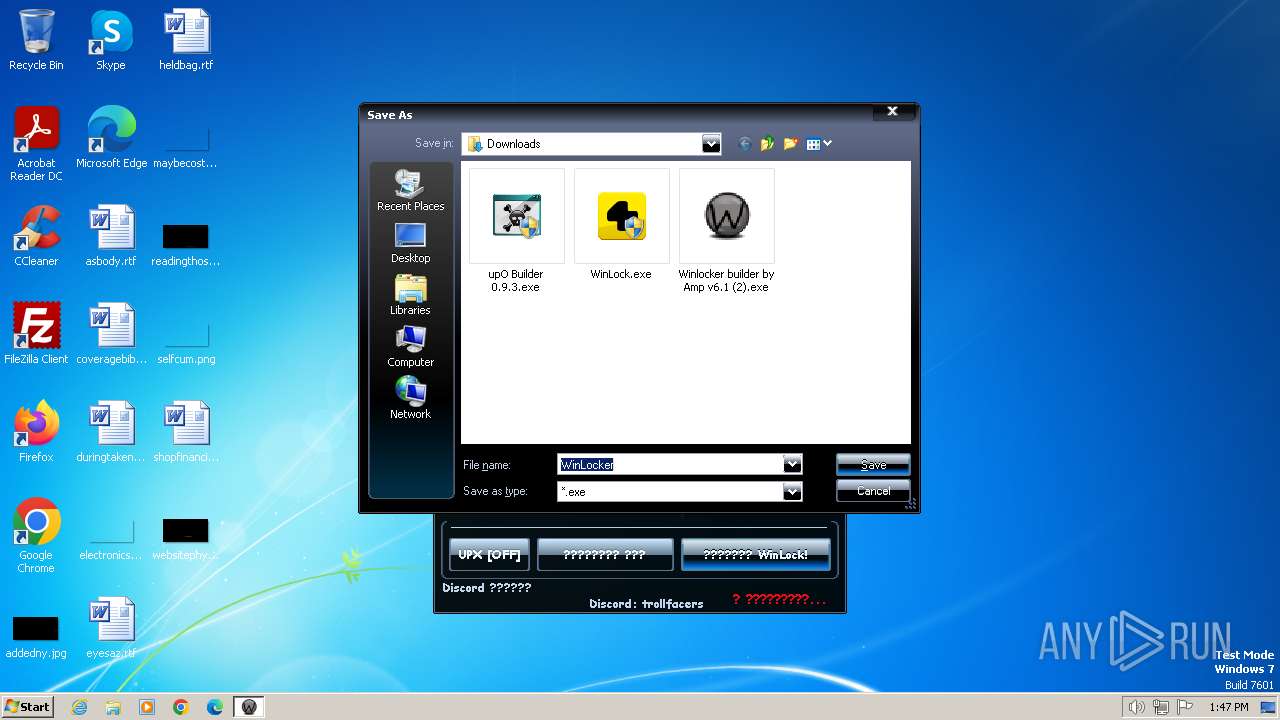Click the Save button
The image size is (1280, 720).
[873, 465]
